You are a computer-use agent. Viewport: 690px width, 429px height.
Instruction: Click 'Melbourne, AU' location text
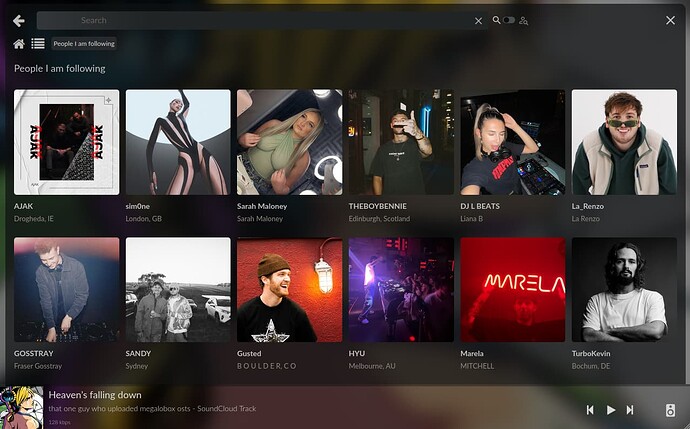point(372,366)
